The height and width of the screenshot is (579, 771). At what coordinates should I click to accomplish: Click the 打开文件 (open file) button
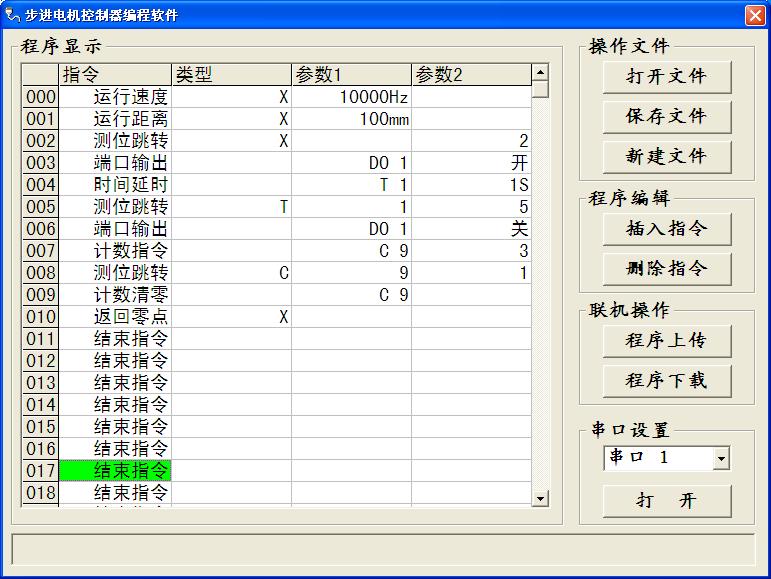667,77
